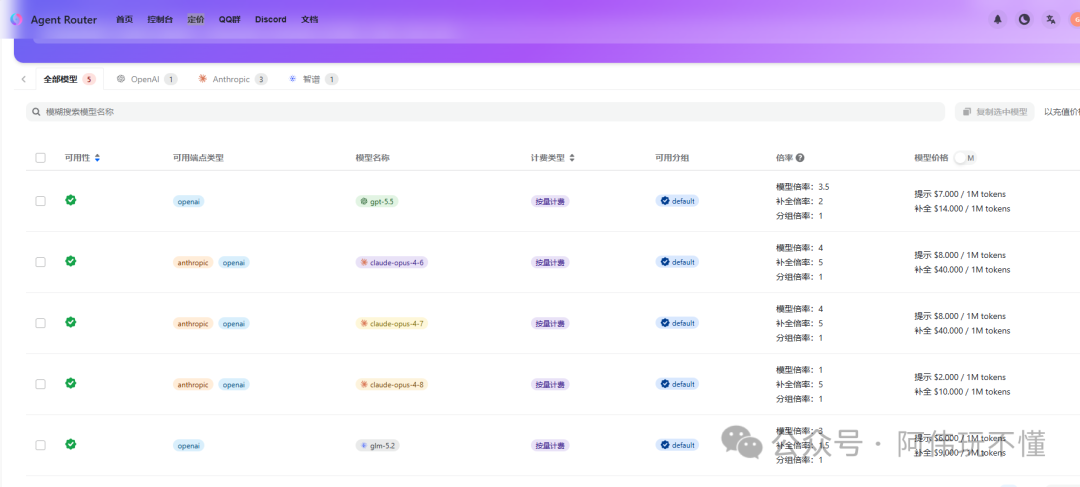This screenshot has width=1080, height=487.
Task: Open 文档 in the top navigation
Action: point(309,19)
